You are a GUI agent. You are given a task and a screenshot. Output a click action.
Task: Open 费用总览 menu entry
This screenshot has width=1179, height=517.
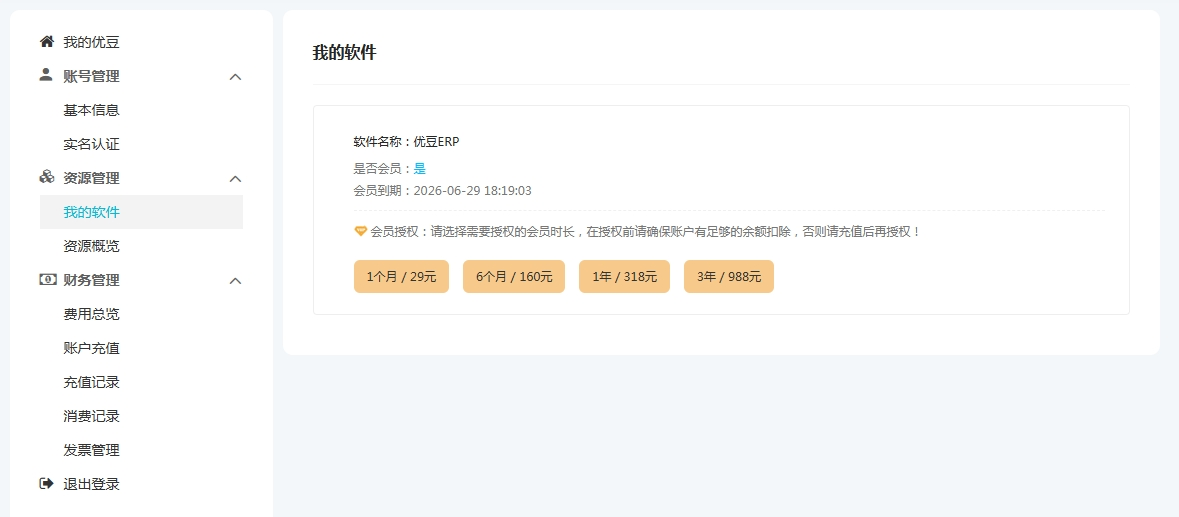(91, 314)
